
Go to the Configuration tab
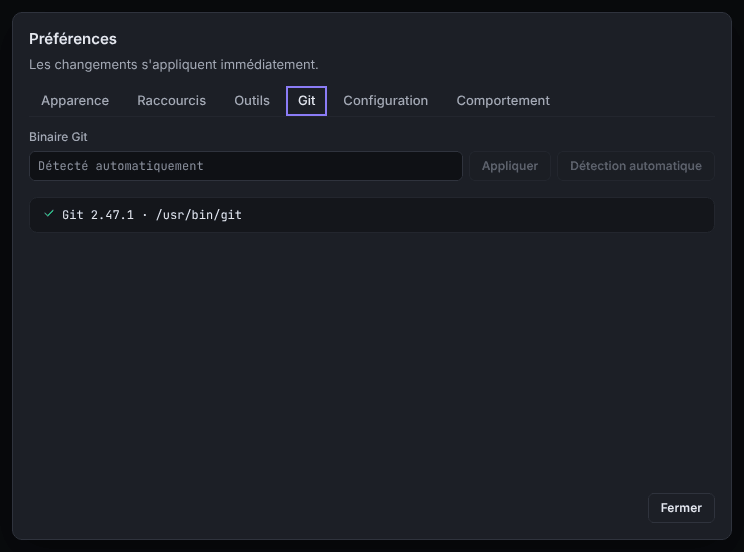click(386, 101)
